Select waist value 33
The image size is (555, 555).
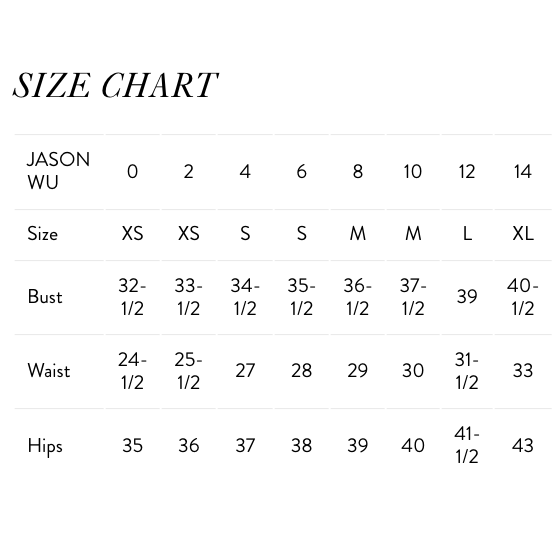(x=523, y=371)
